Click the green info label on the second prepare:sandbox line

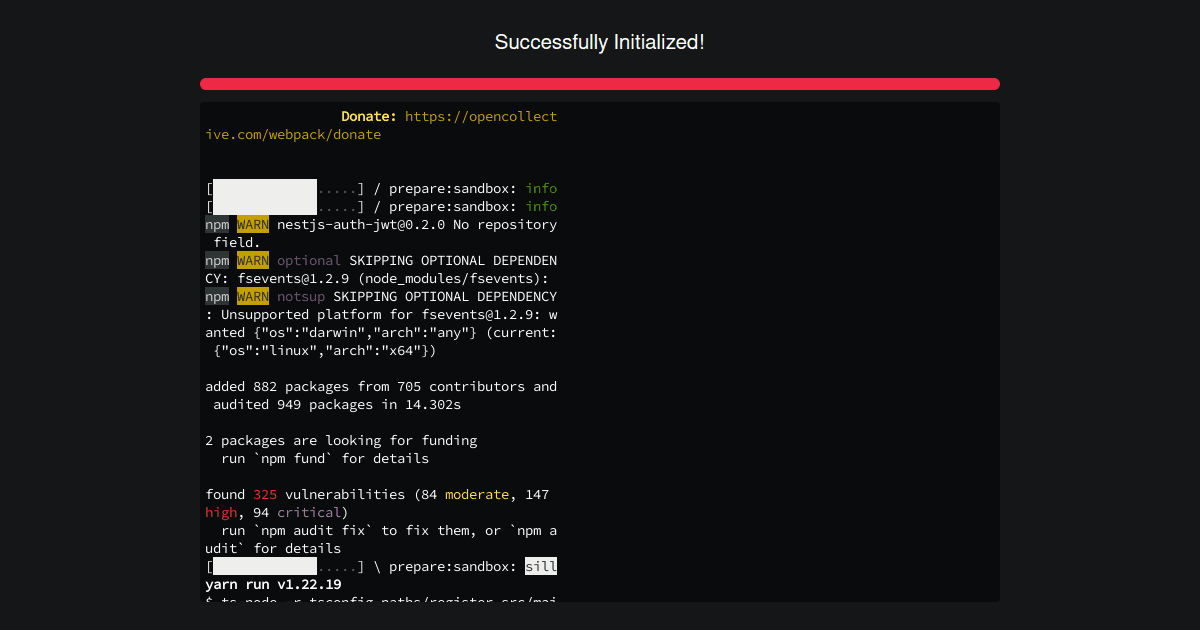pyautogui.click(x=541, y=206)
